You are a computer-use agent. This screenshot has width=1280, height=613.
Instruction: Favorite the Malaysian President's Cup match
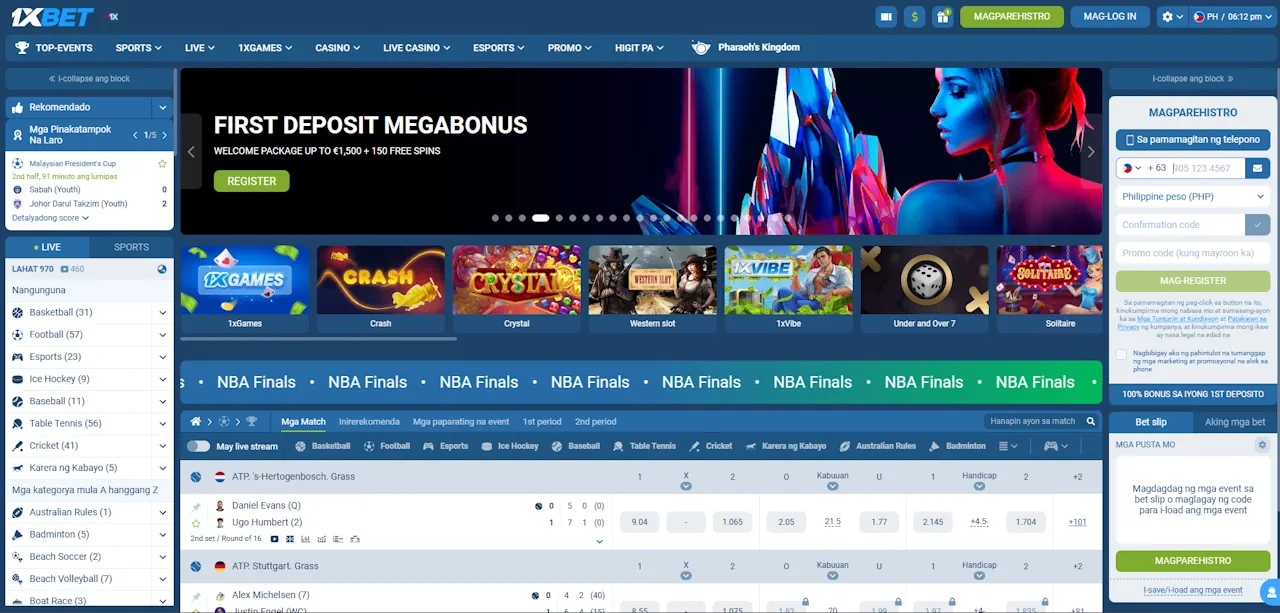click(x=162, y=163)
